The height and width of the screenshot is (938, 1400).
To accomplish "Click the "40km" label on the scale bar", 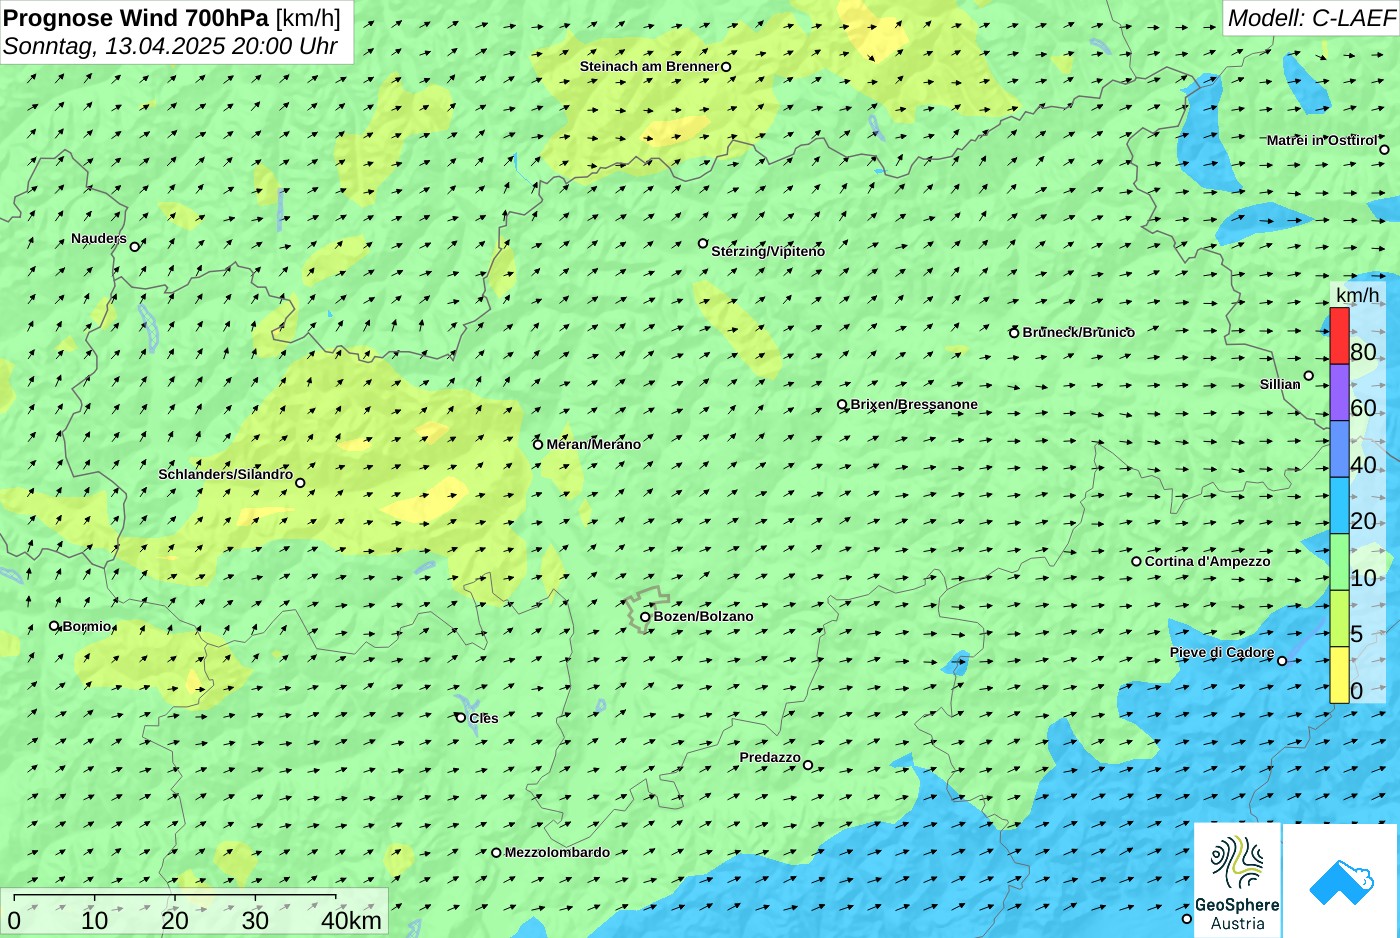I will click(x=351, y=921).
